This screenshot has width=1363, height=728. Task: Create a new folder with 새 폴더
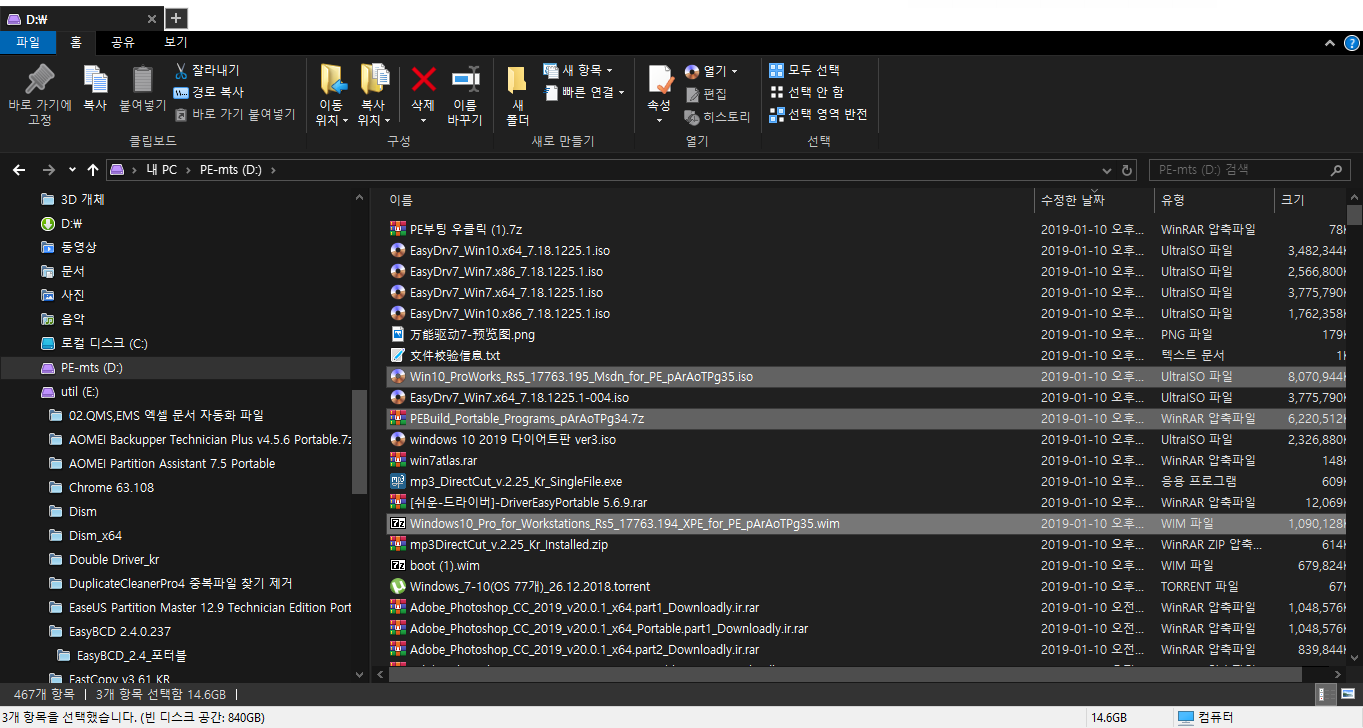pyautogui.click(x=517, y=96)
